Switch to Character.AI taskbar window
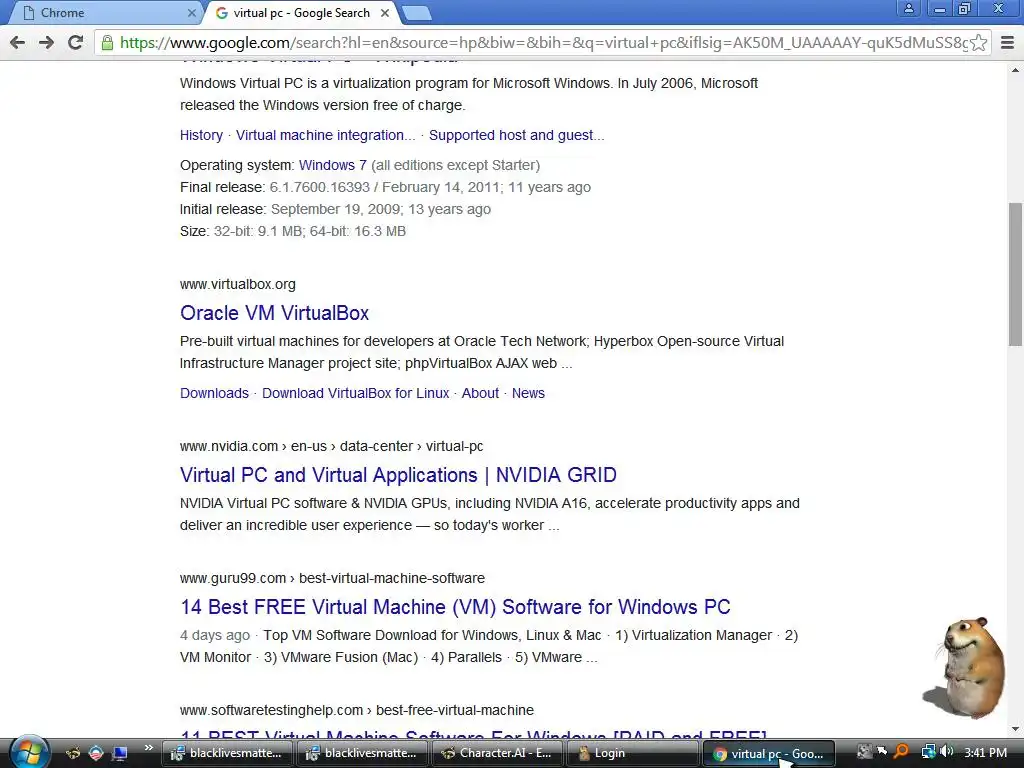This screenshot has height=768, width=1024. coord(497,753)
